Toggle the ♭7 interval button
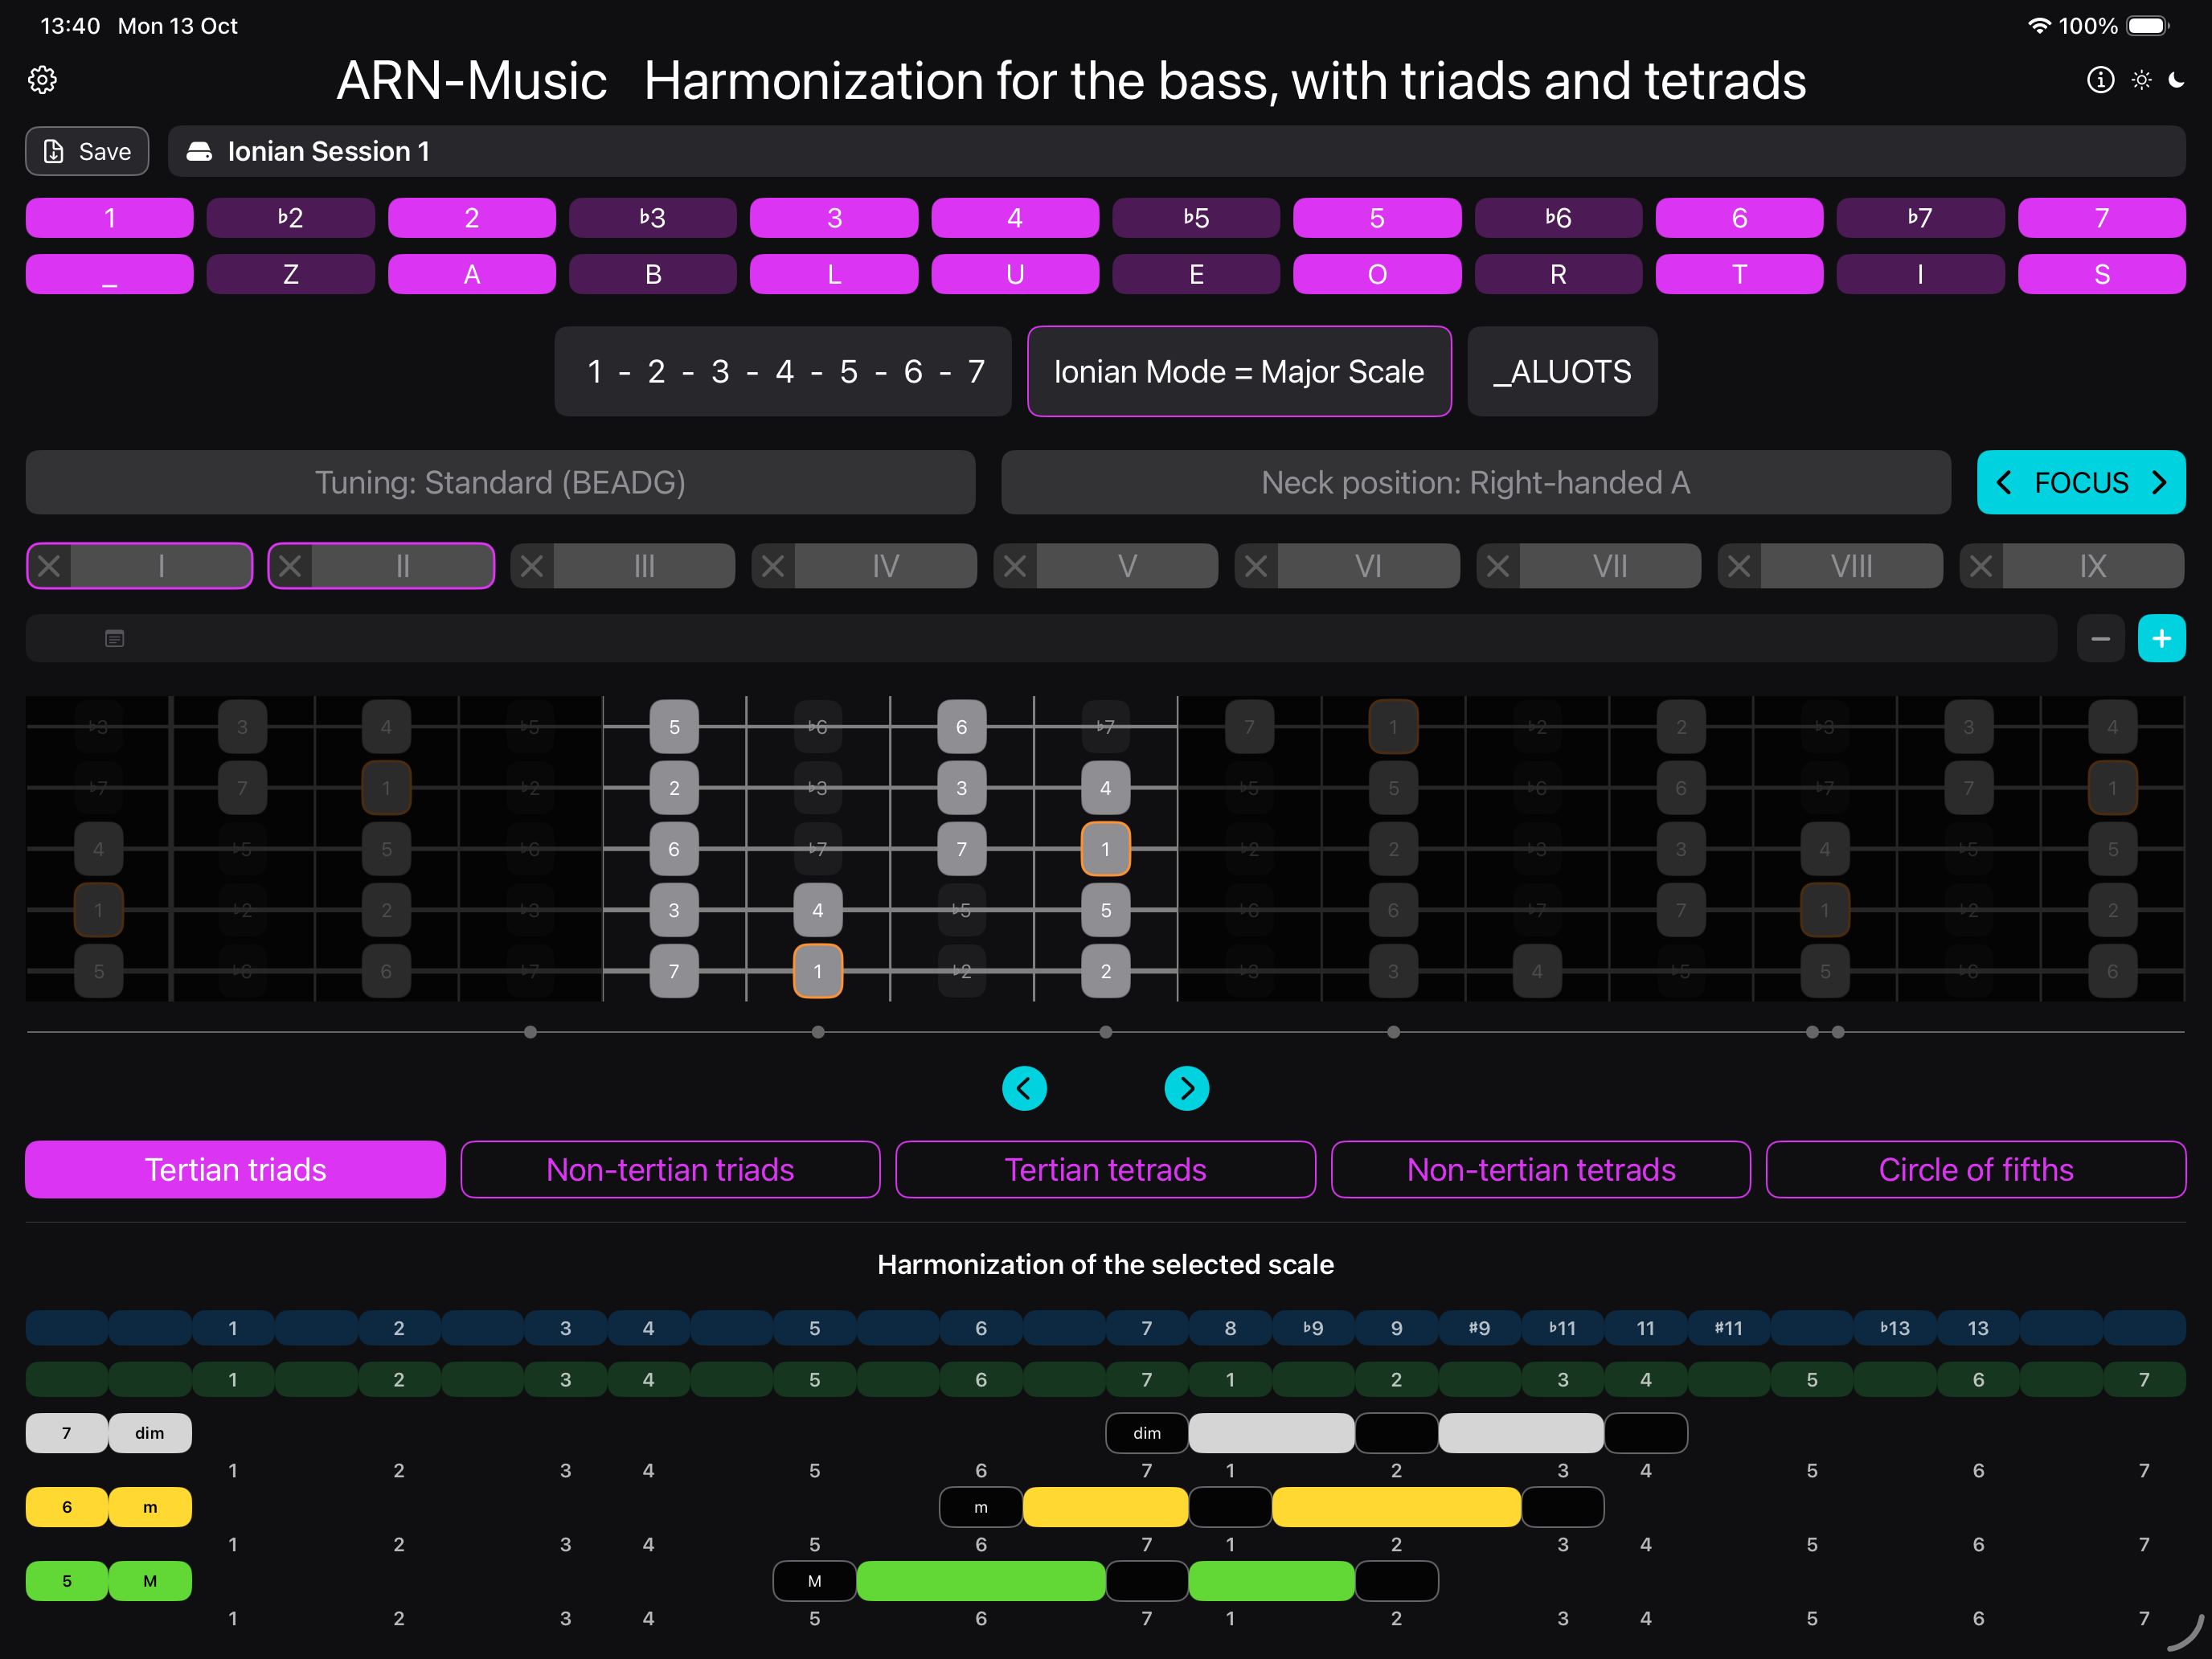2212x1659 pixels. [x=1919, y=218]
